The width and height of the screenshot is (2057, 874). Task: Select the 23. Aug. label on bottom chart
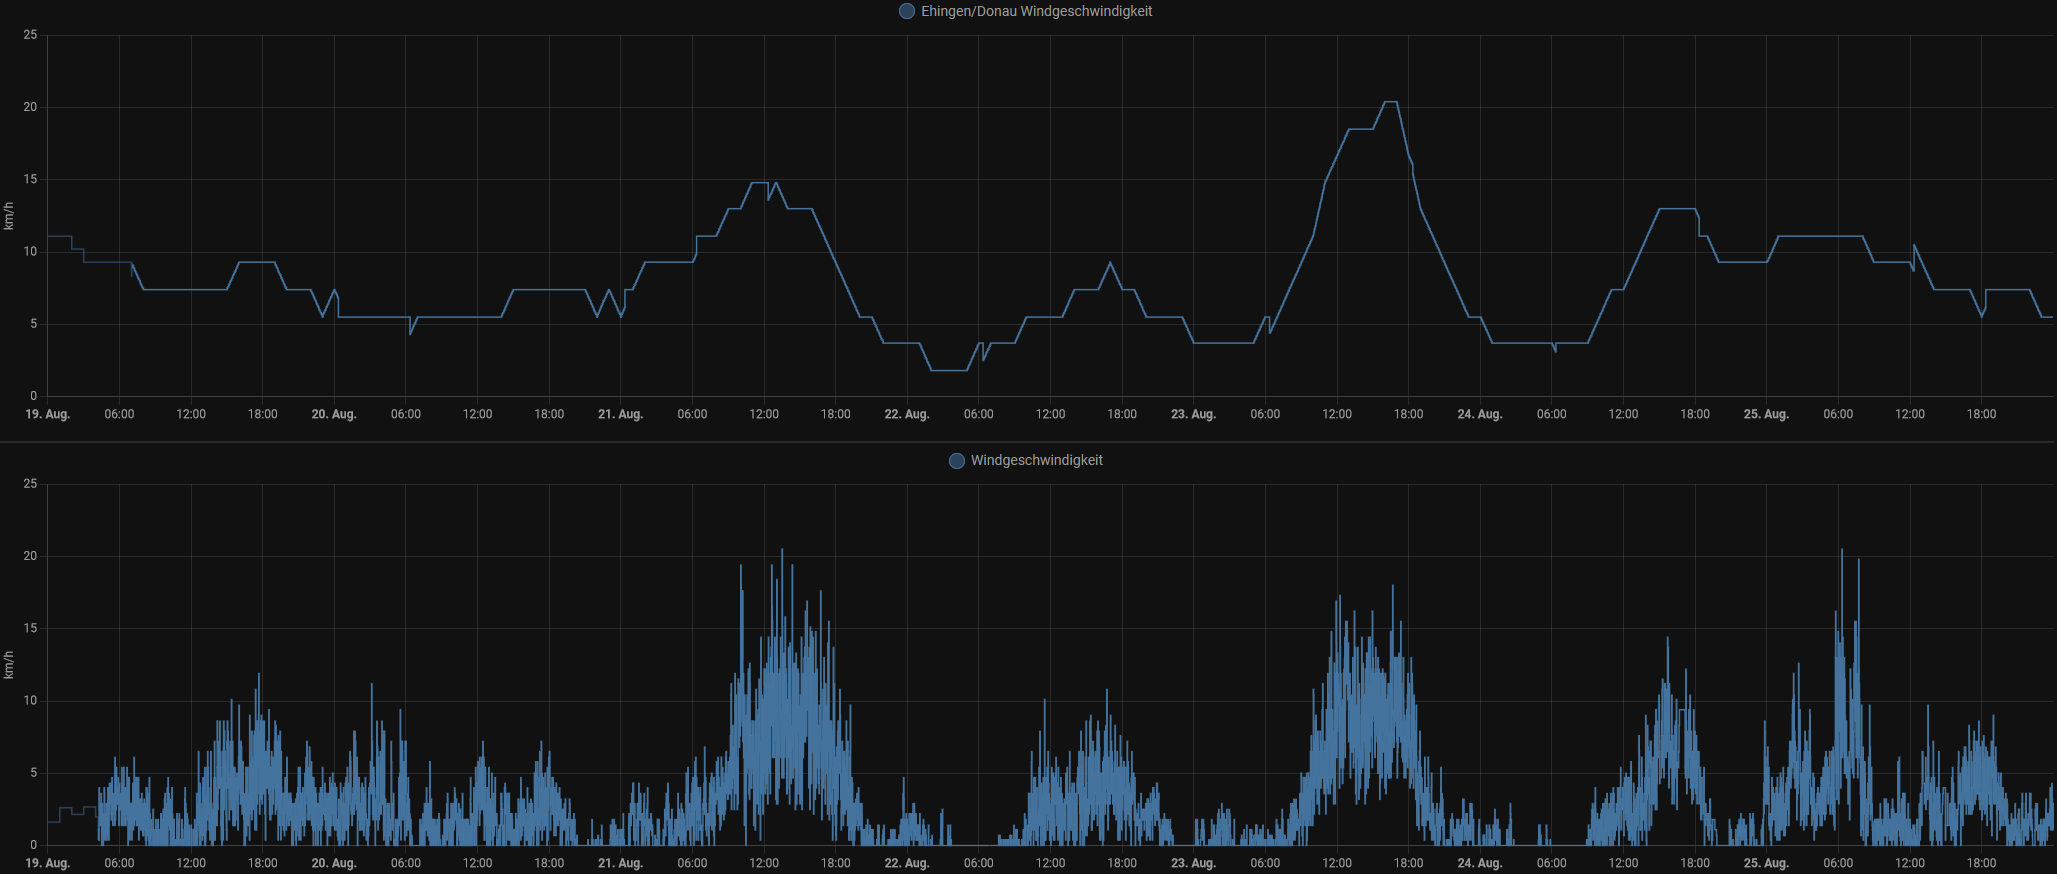[1193, 863]
